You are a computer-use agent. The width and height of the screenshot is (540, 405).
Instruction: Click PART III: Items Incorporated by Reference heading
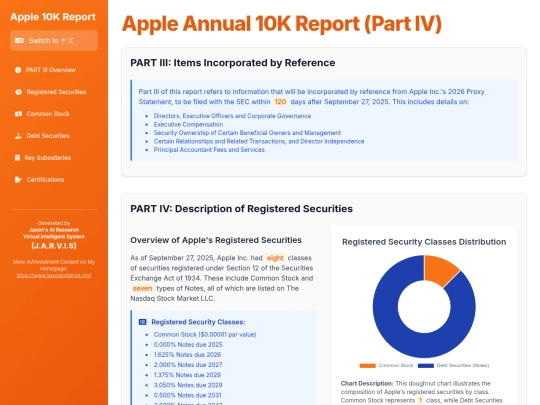tap(233, 63)
